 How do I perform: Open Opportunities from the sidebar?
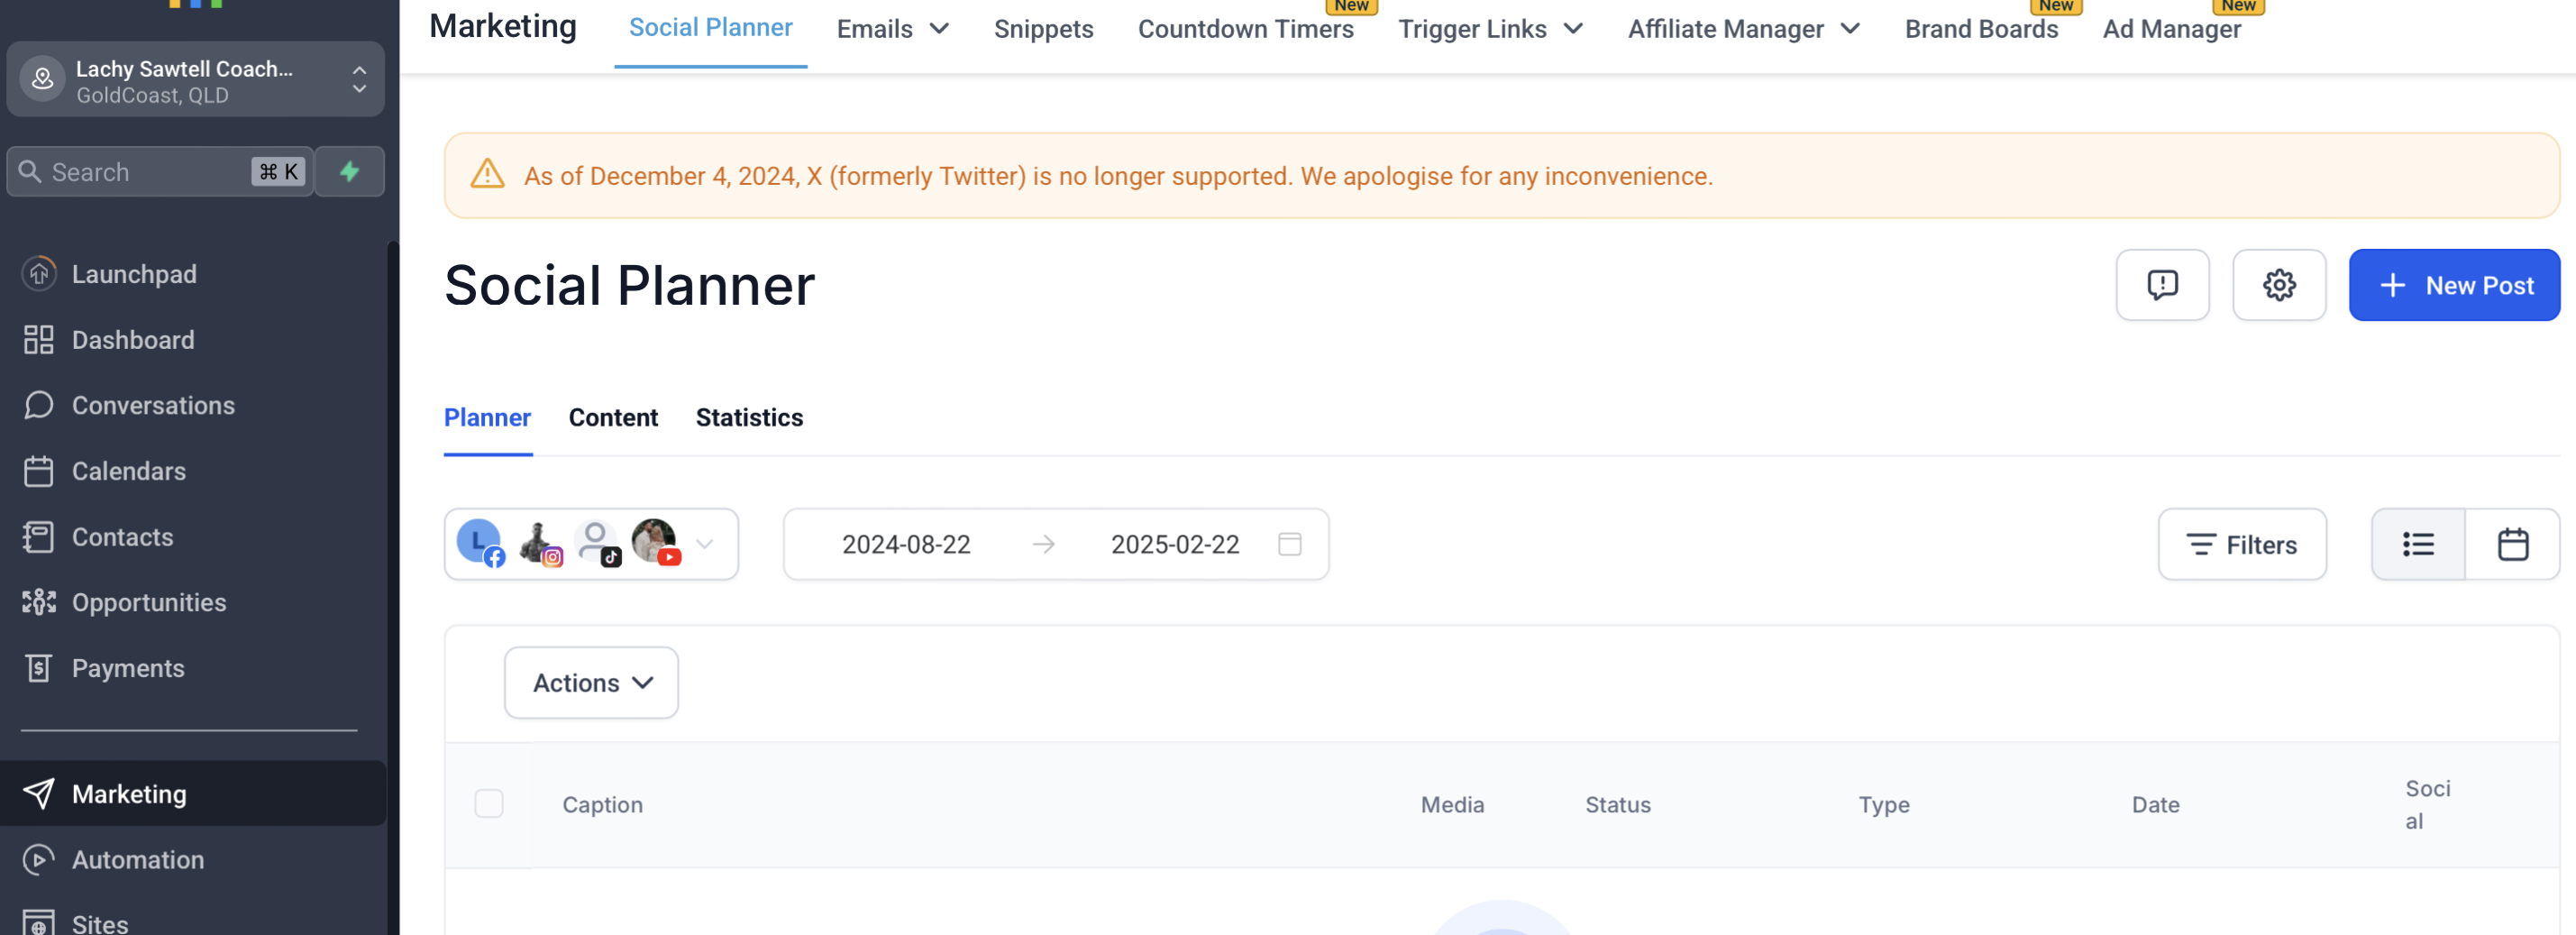tap(148, 602)
